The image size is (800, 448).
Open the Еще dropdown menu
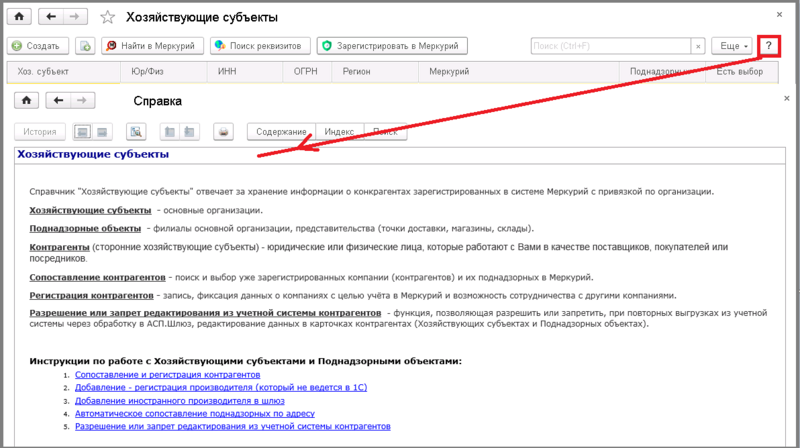(731, 46)
